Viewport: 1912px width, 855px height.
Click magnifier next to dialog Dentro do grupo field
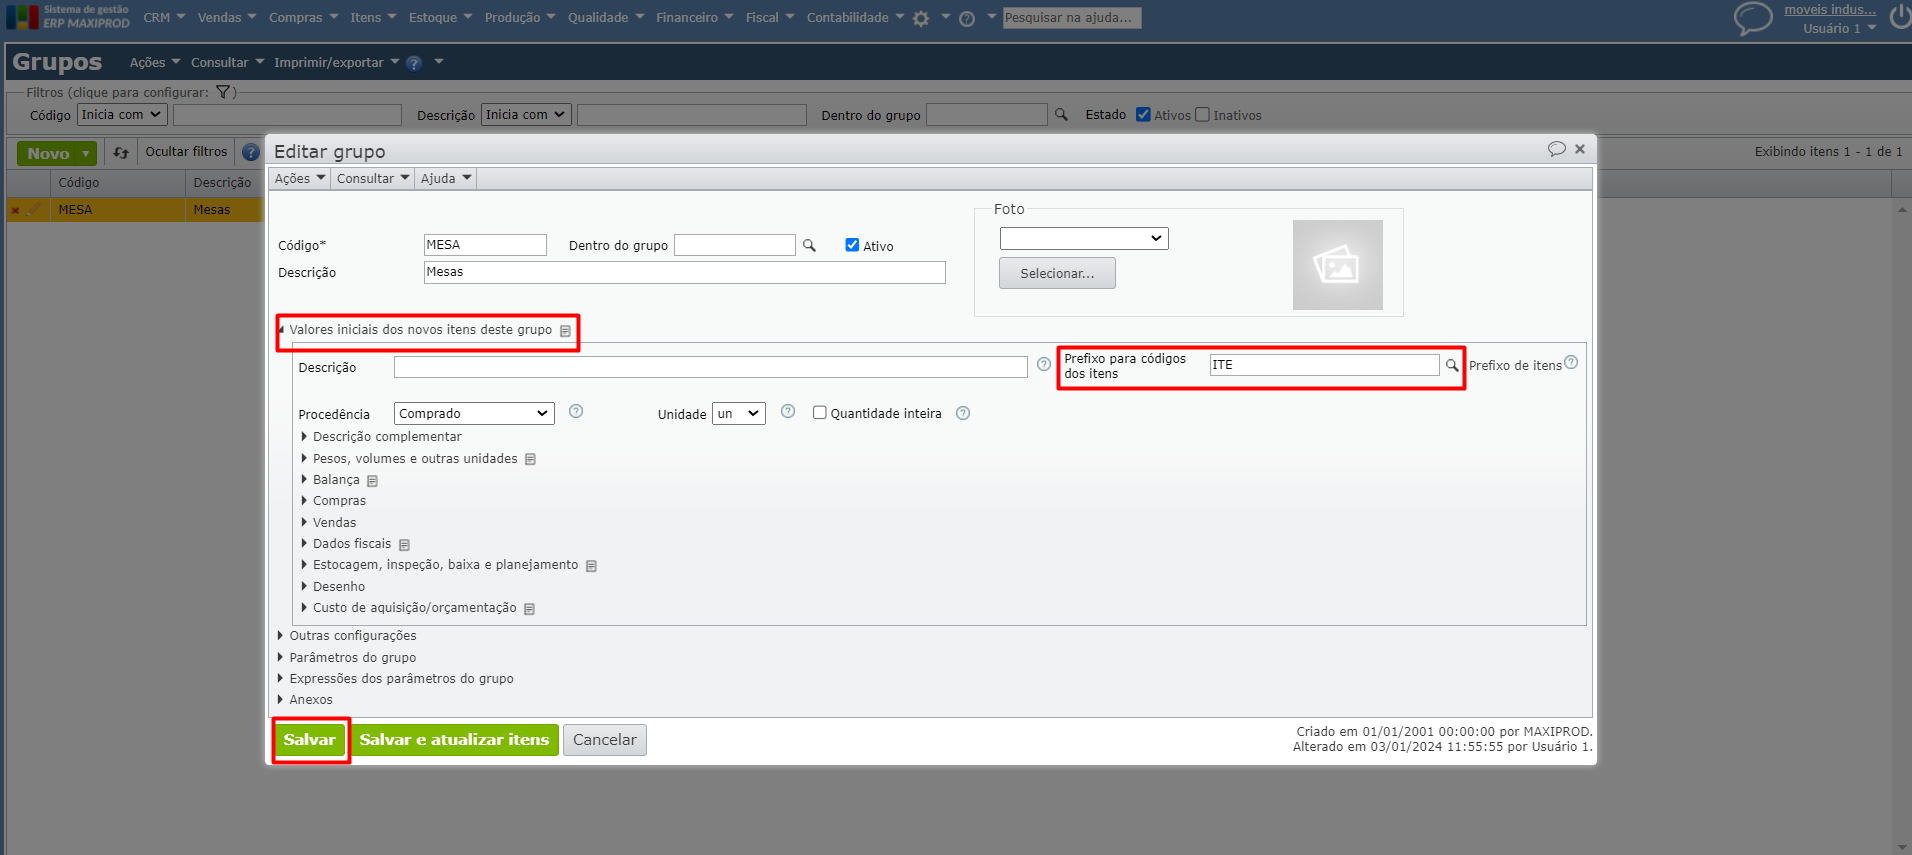pyautogui.click(x=809, y=245)
